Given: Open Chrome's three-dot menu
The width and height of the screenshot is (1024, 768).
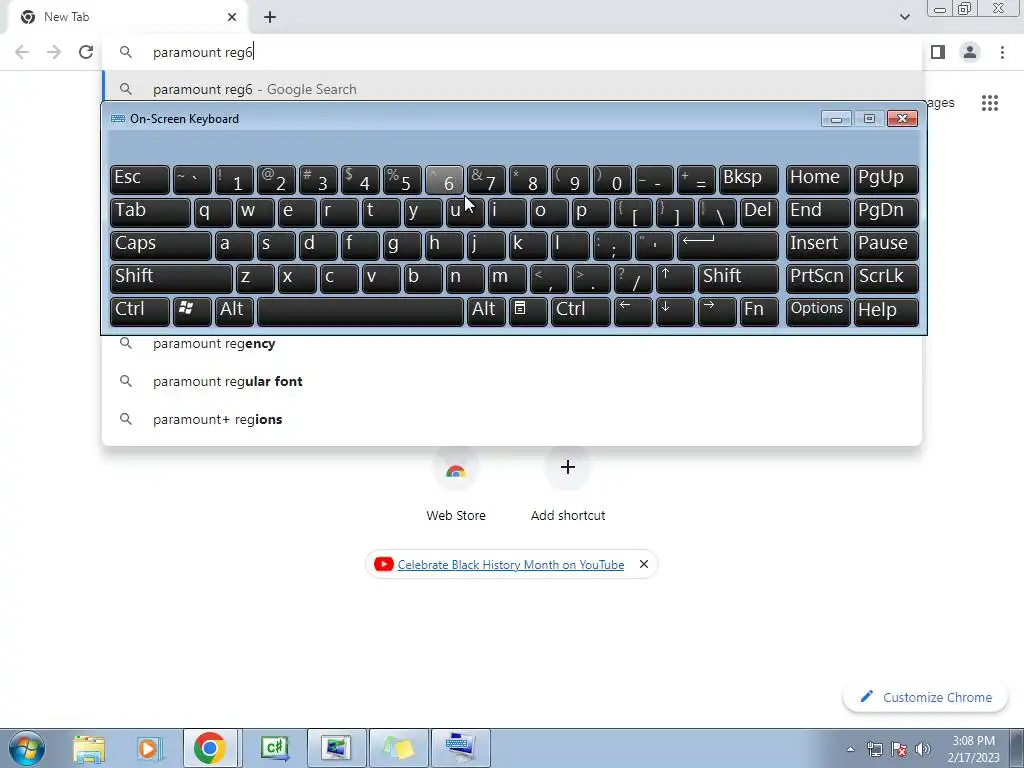Looking at the screenshot, I should pos(1002,52).
